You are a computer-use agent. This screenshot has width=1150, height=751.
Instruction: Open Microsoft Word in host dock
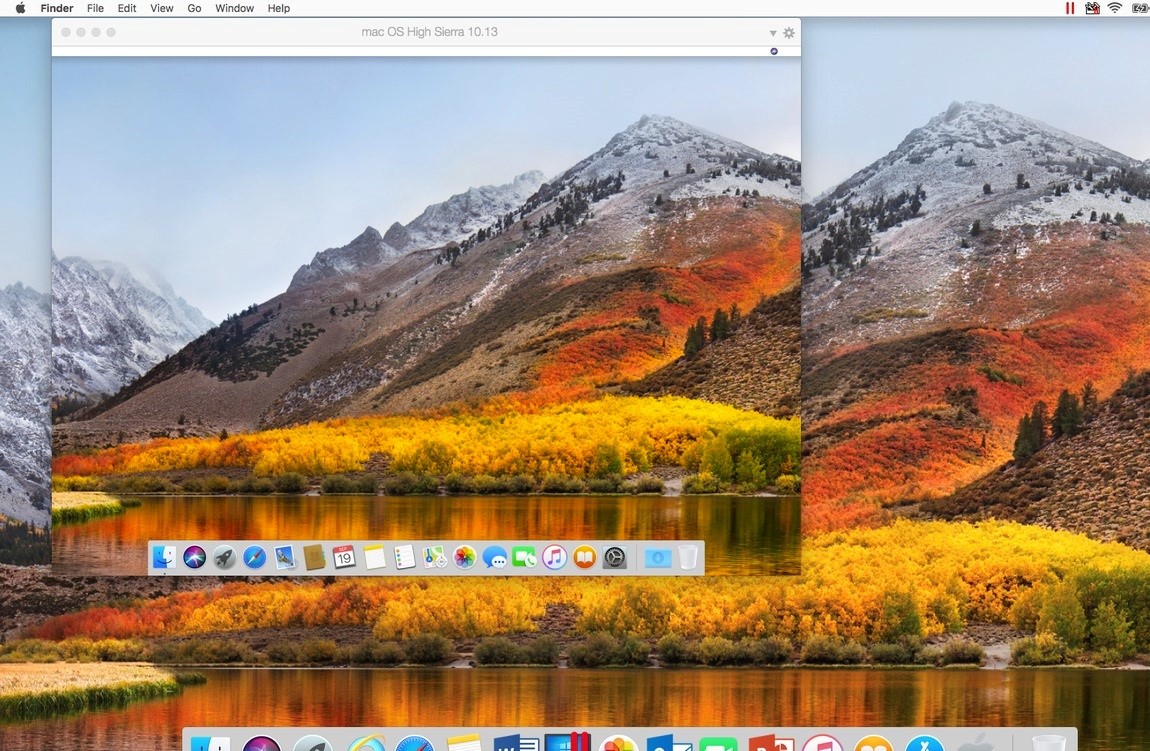(x=516, y=742)
